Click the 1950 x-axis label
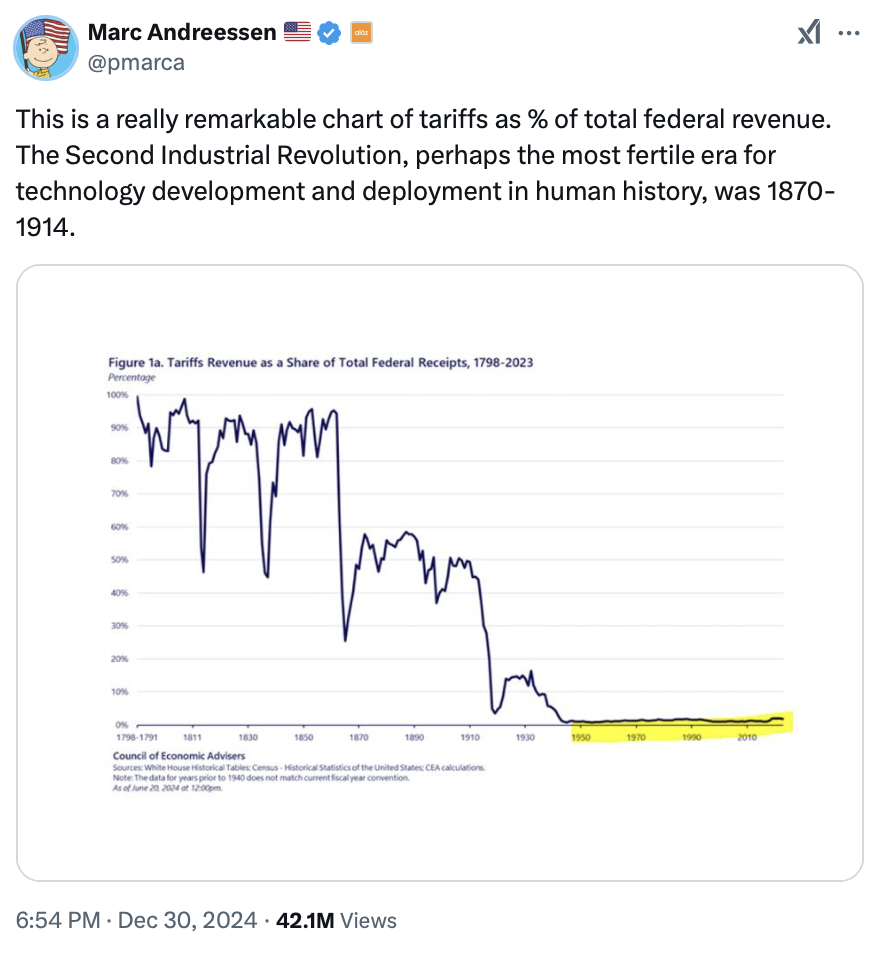Viewport: 884px width, 956px height. pos(580,737)
